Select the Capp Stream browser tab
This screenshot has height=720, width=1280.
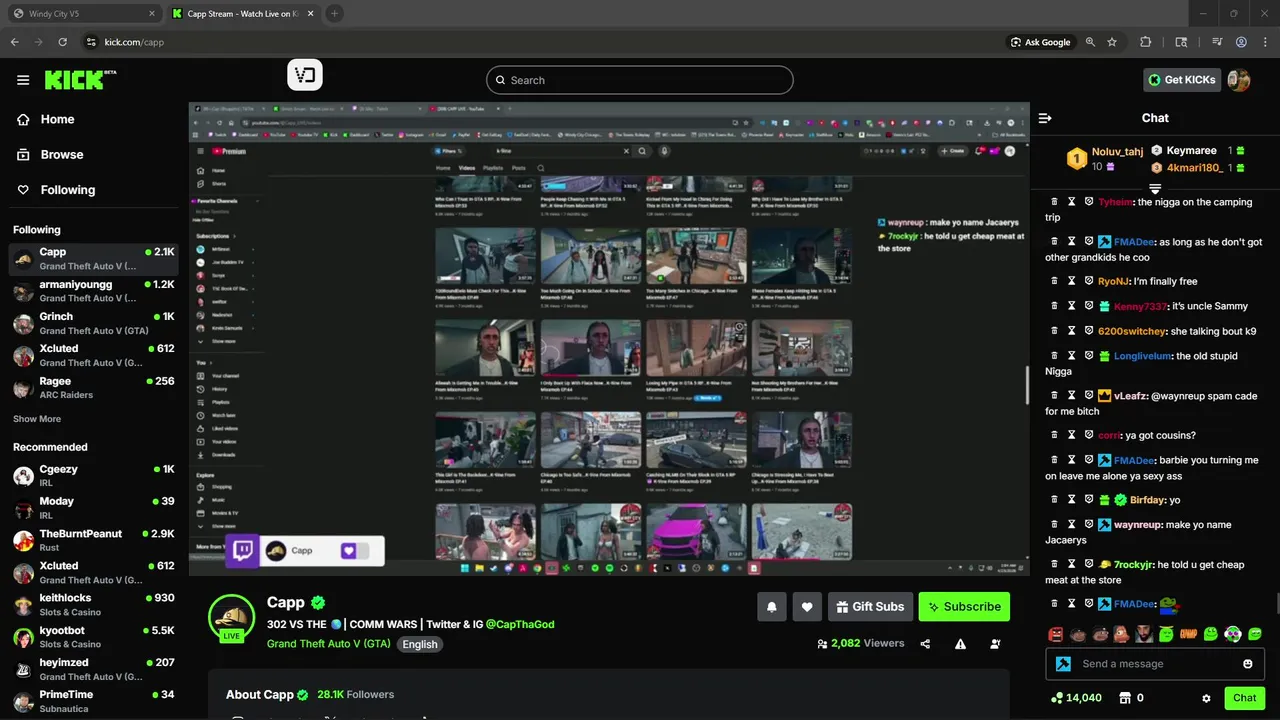tap(243, 14)
